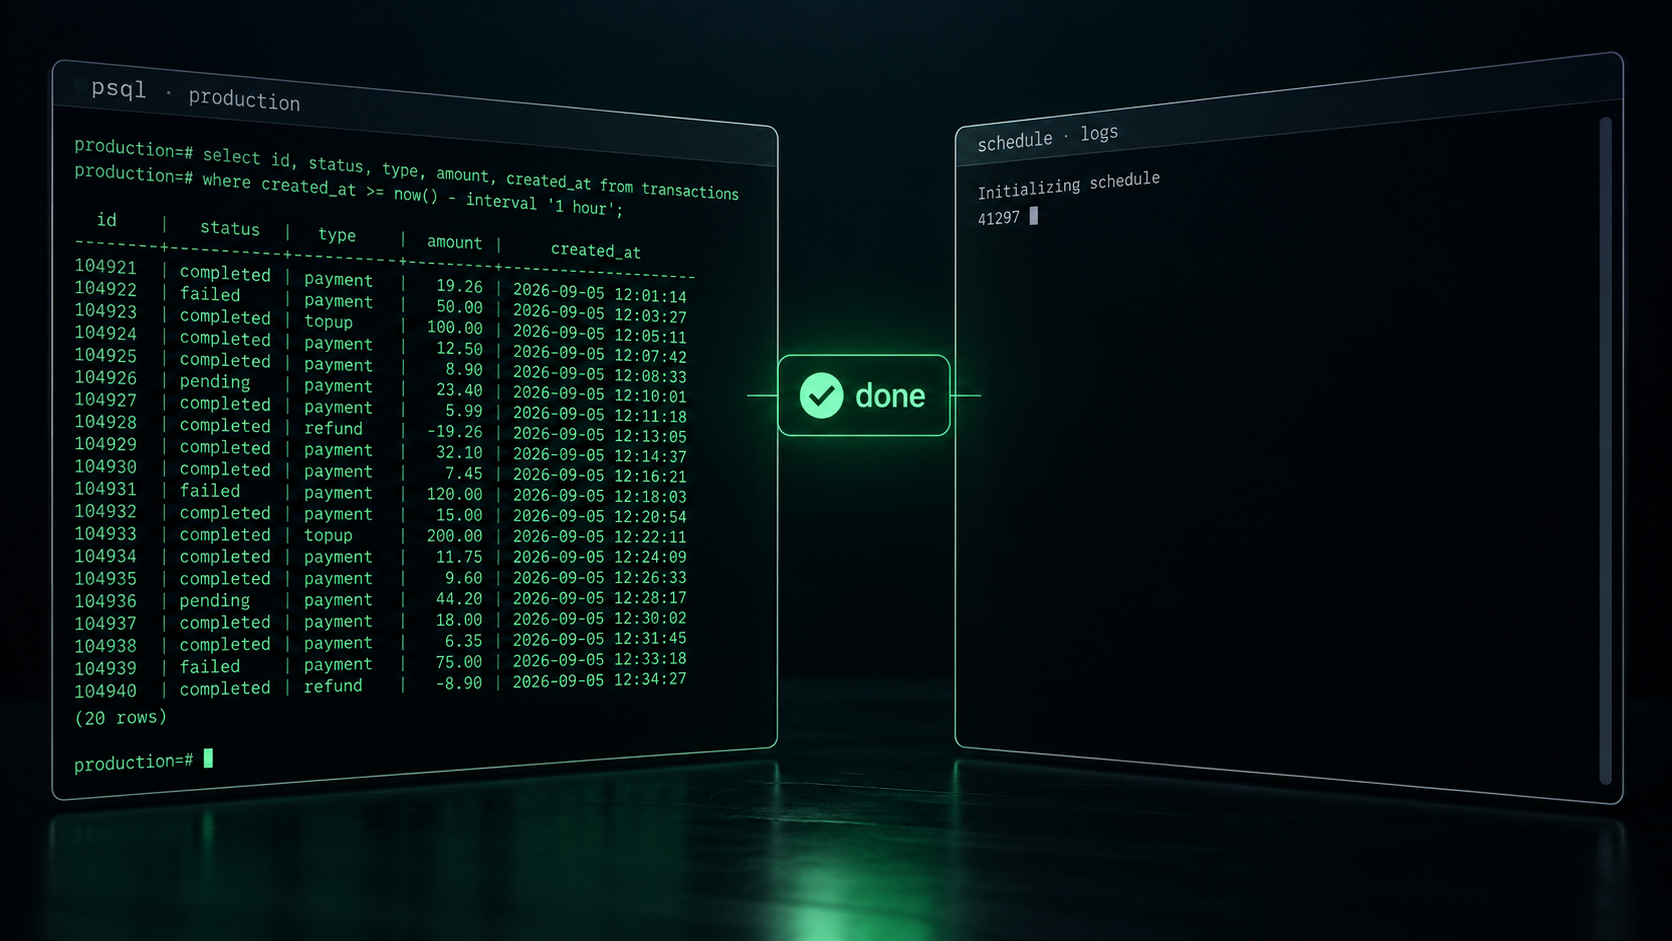Click 'completed' status in row 104925
Viewport: 1672px width, 941px height.
tap(225, 360)
